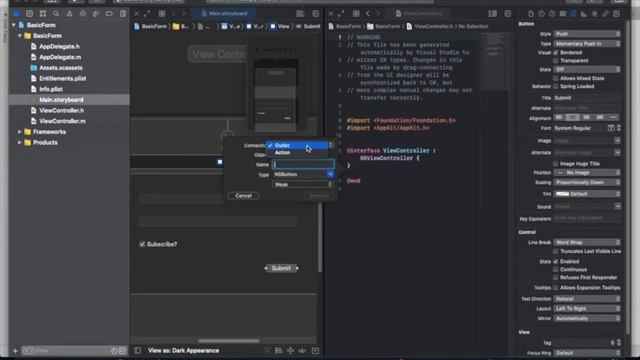Viewport: 640px width, 360px height.
Task: Enable Allows Mixed State
Action: pyautogui.click(x=556, y=78)
